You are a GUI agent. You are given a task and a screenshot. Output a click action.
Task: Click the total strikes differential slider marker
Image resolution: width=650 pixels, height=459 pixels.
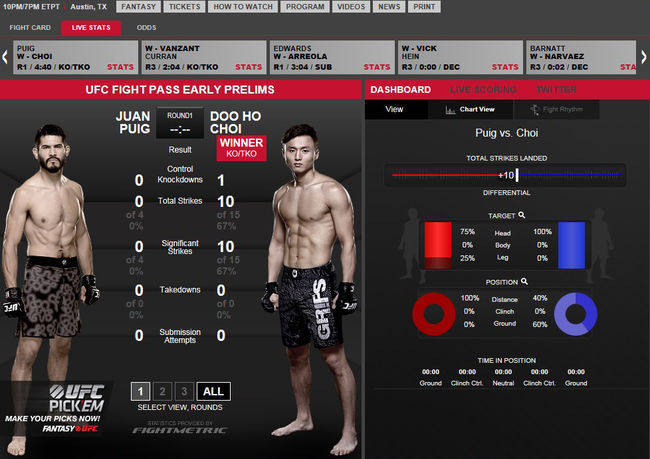pyautogui.click(x=517, y=175)
